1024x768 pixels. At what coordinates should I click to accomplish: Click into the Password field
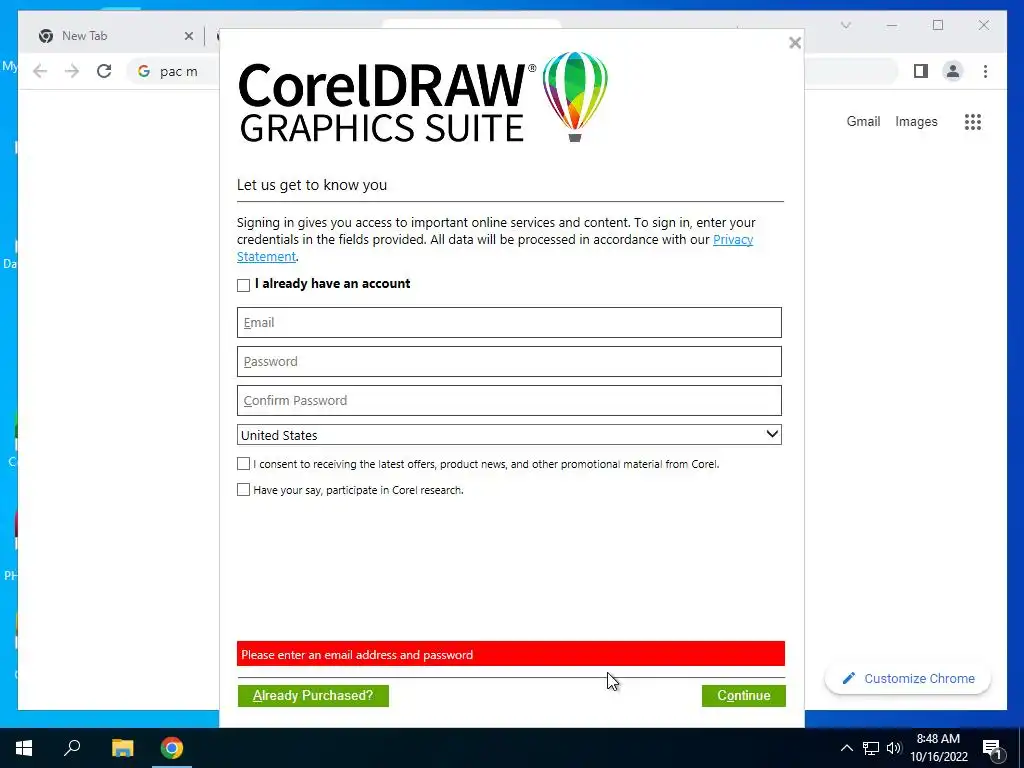[509, 362]
